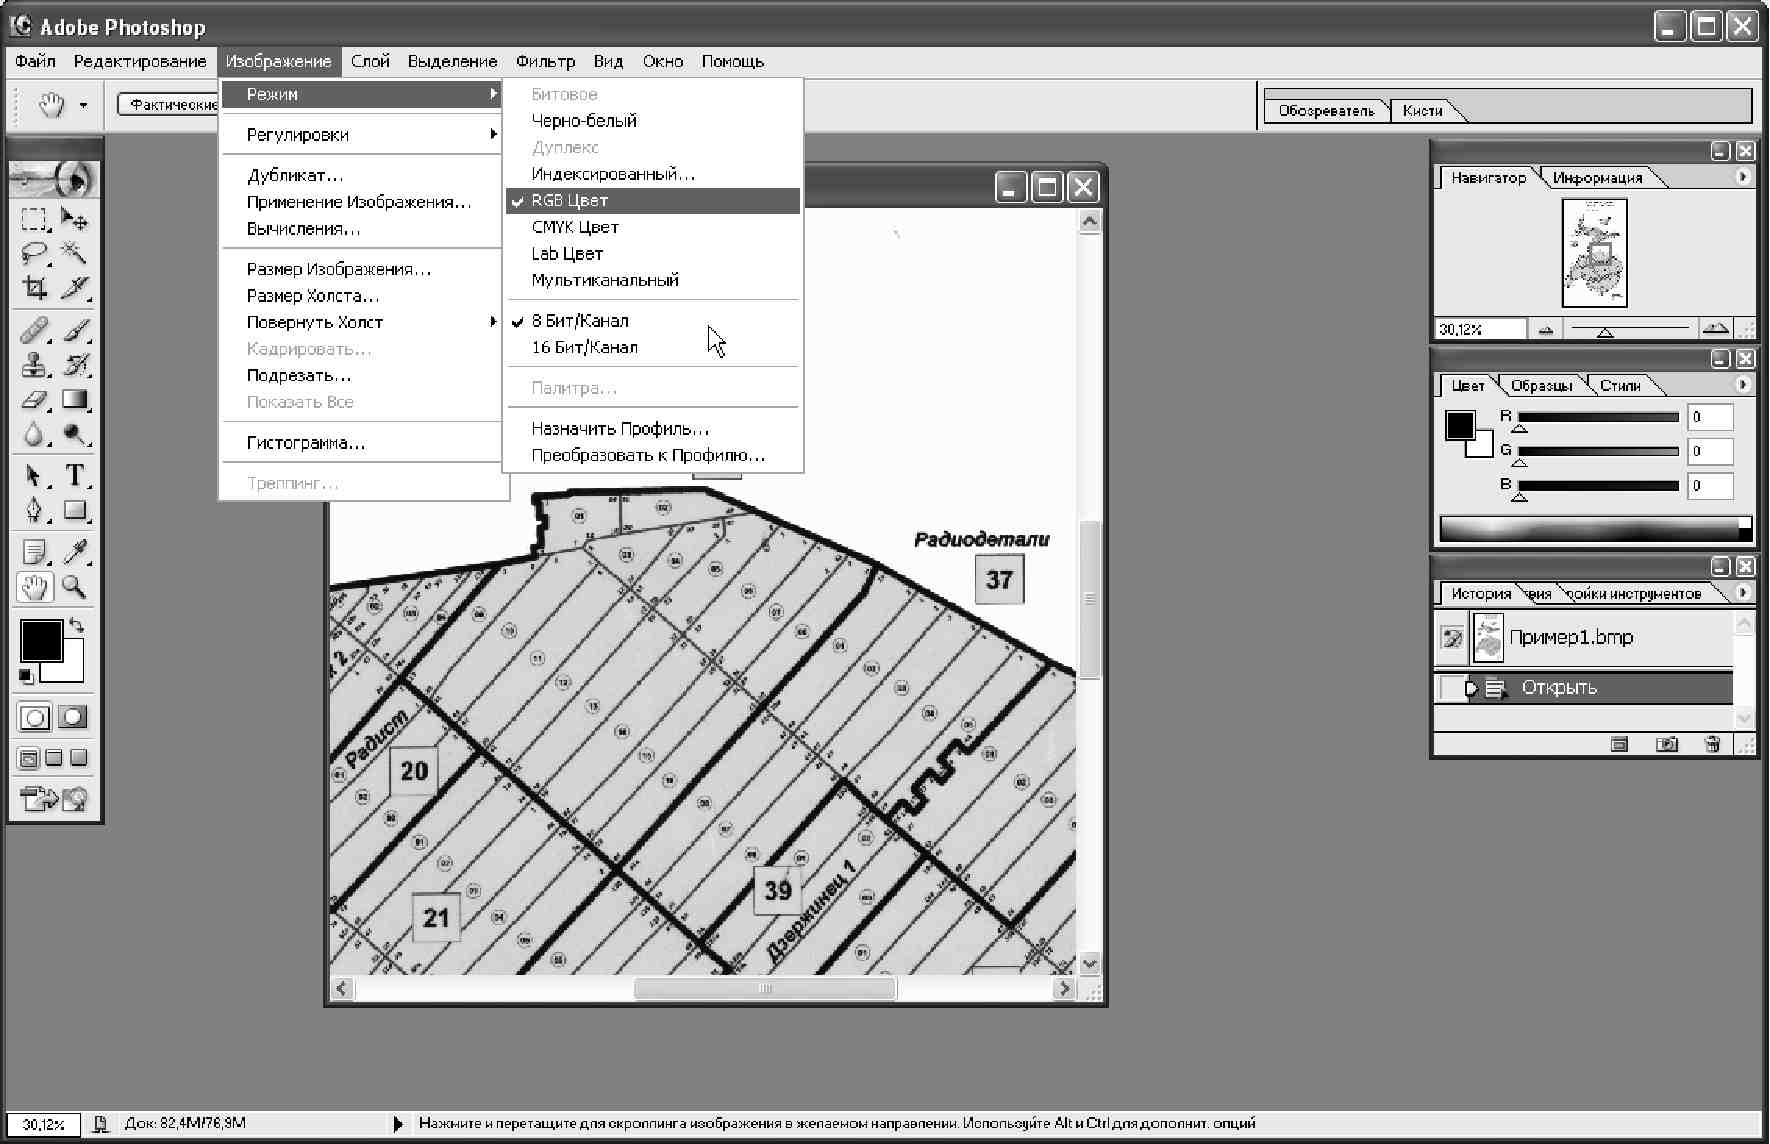Open the status bar info arrow menu
The image size is (1770, 1144).
tap(398, 1124)
